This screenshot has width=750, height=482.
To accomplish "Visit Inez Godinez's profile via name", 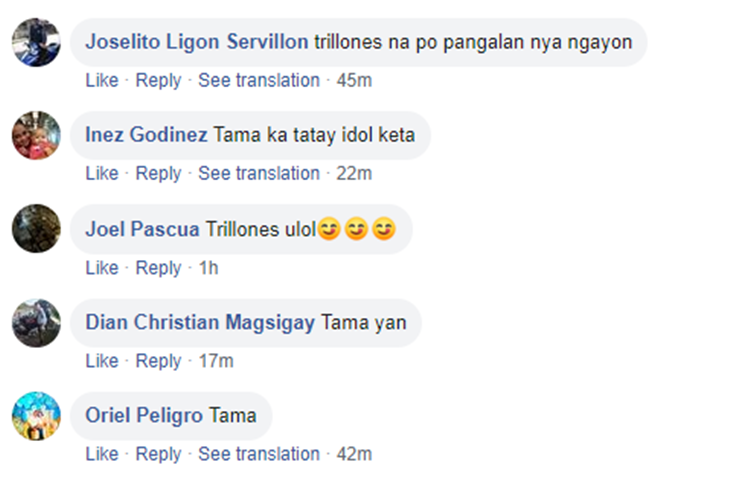I will [146, 135].
